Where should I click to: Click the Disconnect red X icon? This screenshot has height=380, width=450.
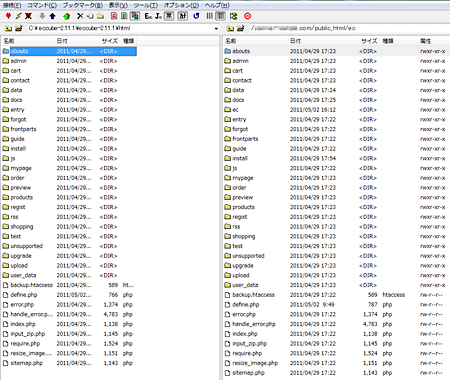[x=29, y=16]
